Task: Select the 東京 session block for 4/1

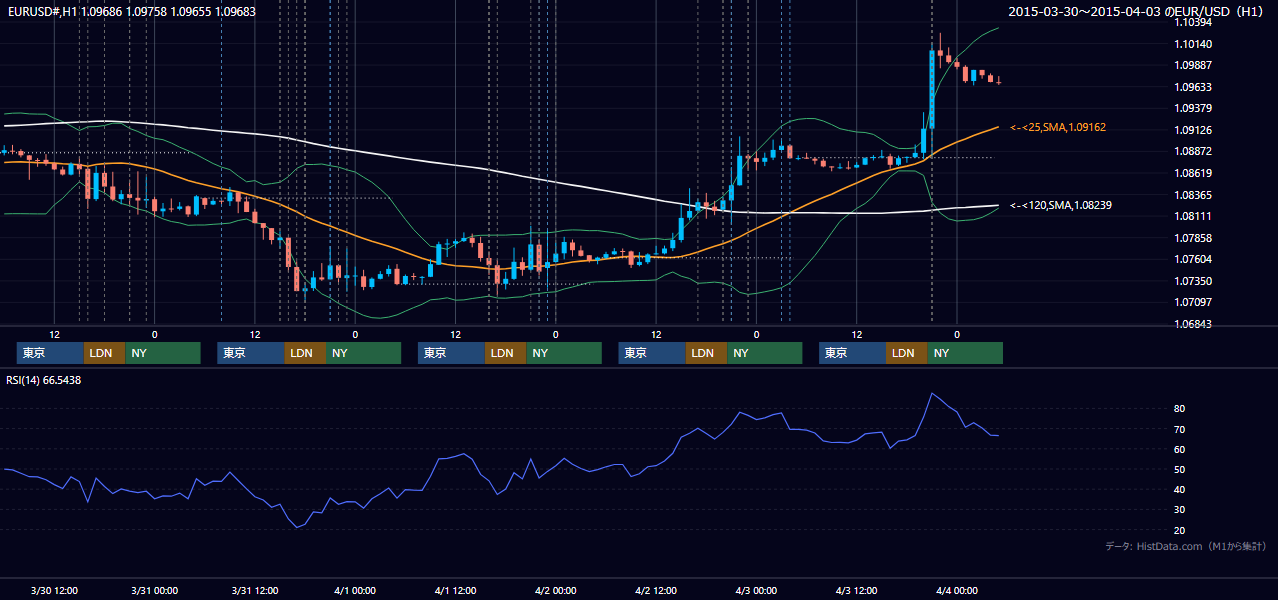Action: [x=451, y=353]
